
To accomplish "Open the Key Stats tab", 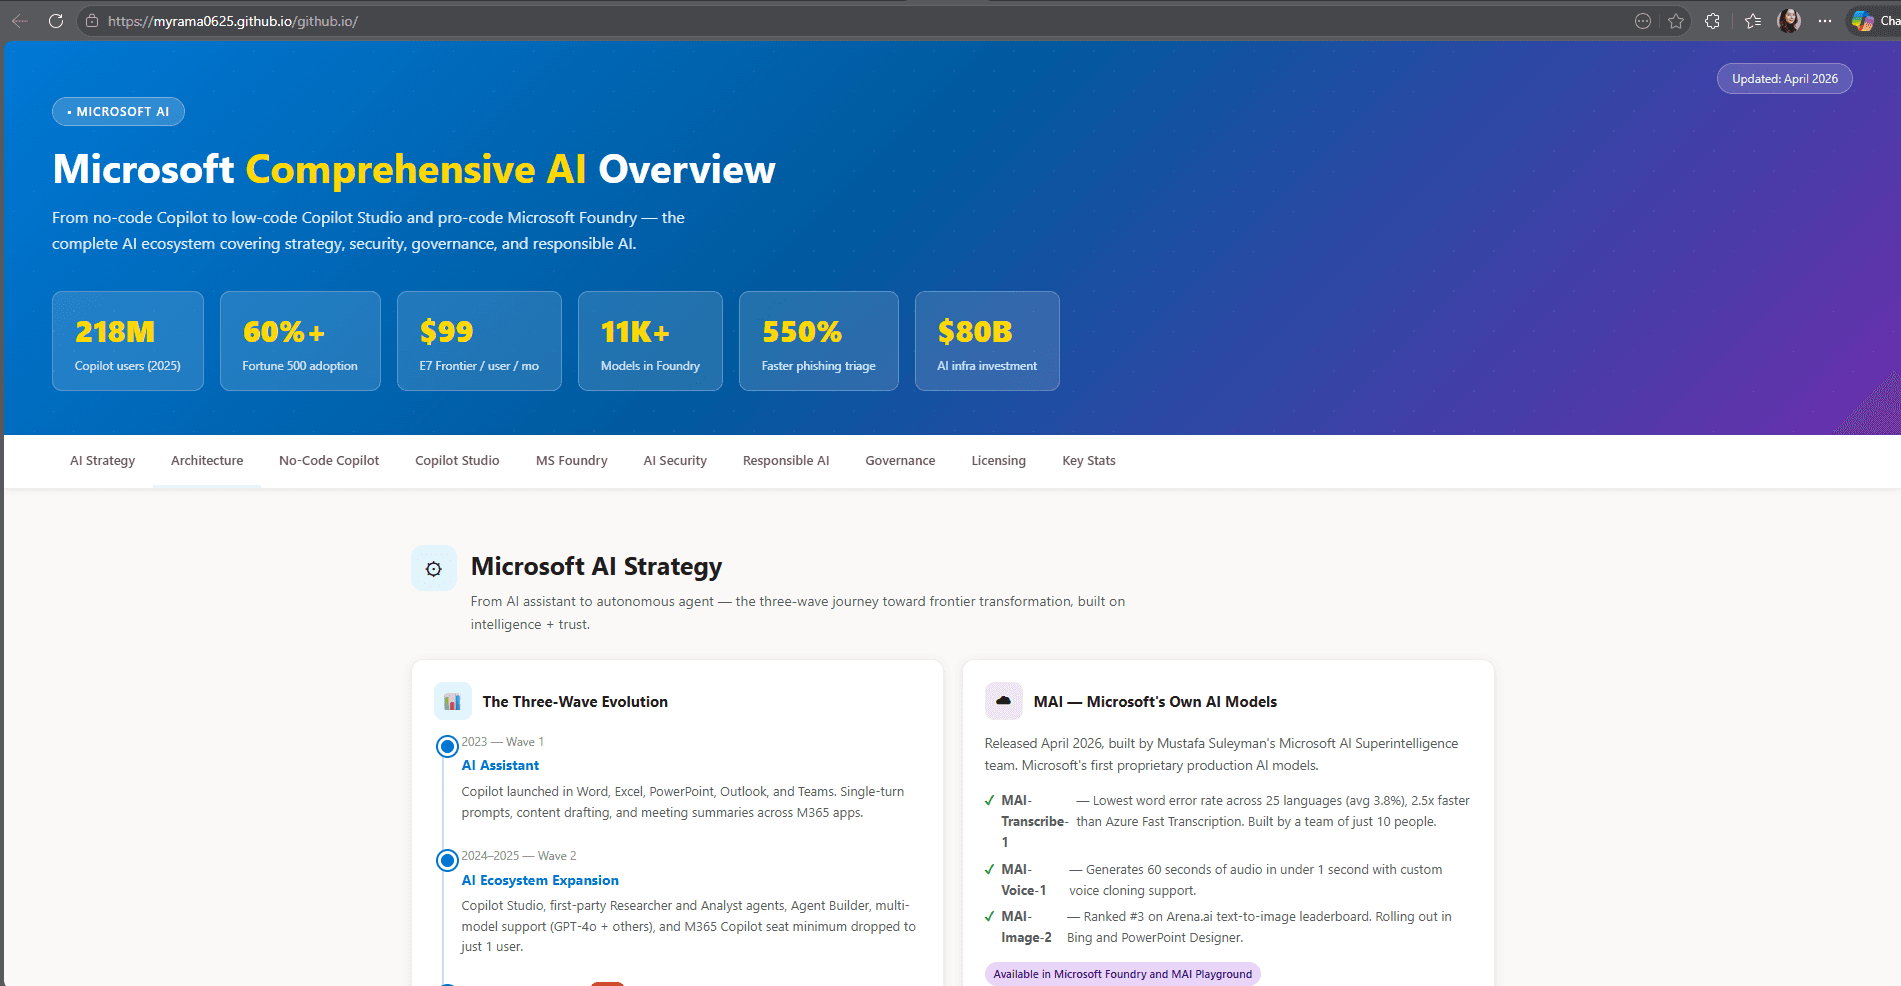I will pyautogui.click(x=1088, y=461).
